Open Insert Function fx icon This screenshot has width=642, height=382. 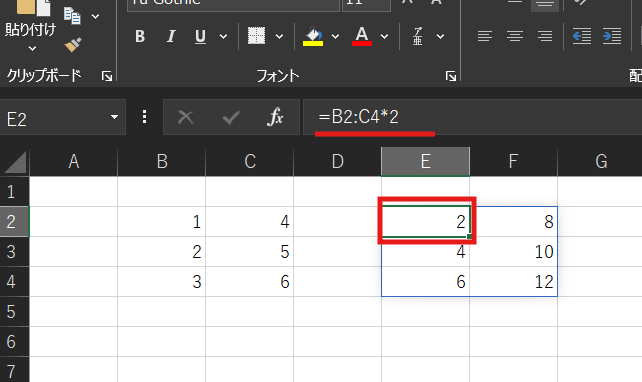(x=275, y=118)
